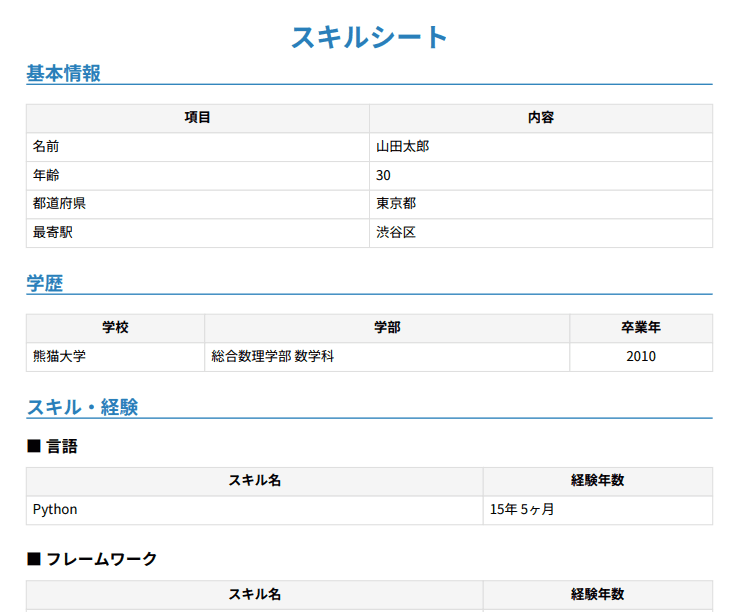Click the 山田太郎 name cell
The image size is (751, 612).
[x=541, y=147]
